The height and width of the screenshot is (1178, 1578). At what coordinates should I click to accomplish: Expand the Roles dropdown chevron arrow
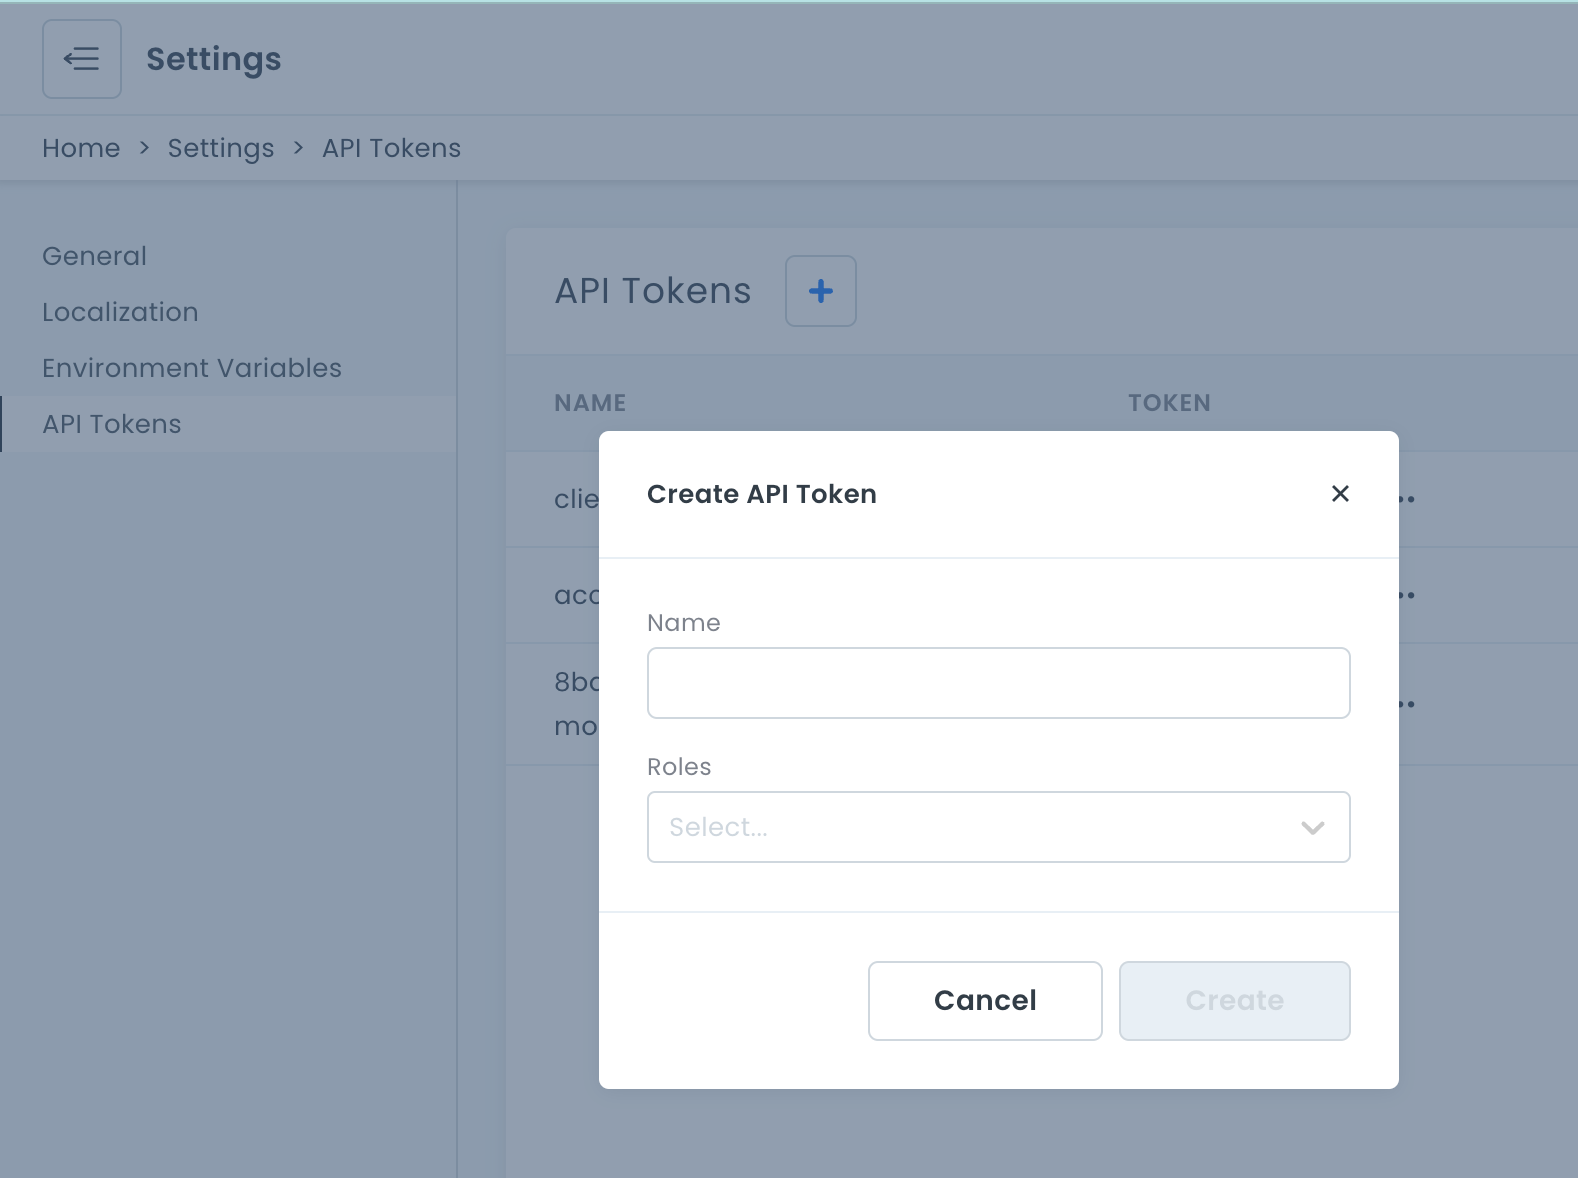[1312, 827]
